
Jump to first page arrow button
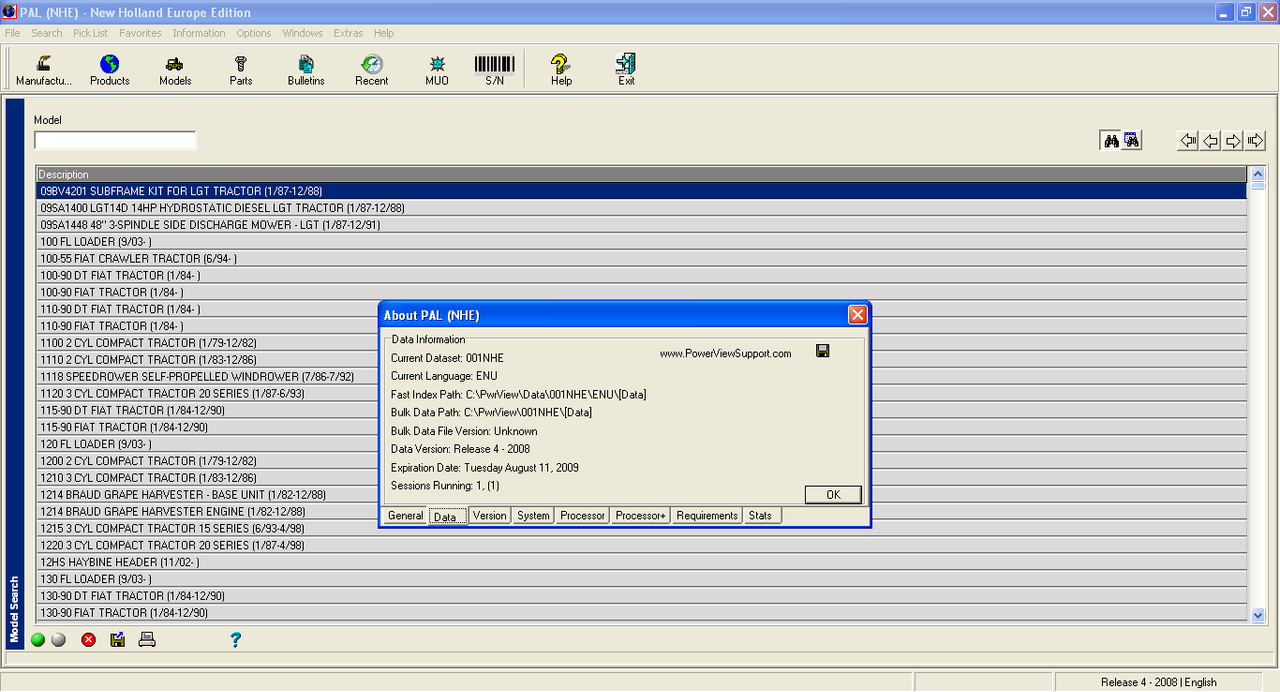point(1188,141)
